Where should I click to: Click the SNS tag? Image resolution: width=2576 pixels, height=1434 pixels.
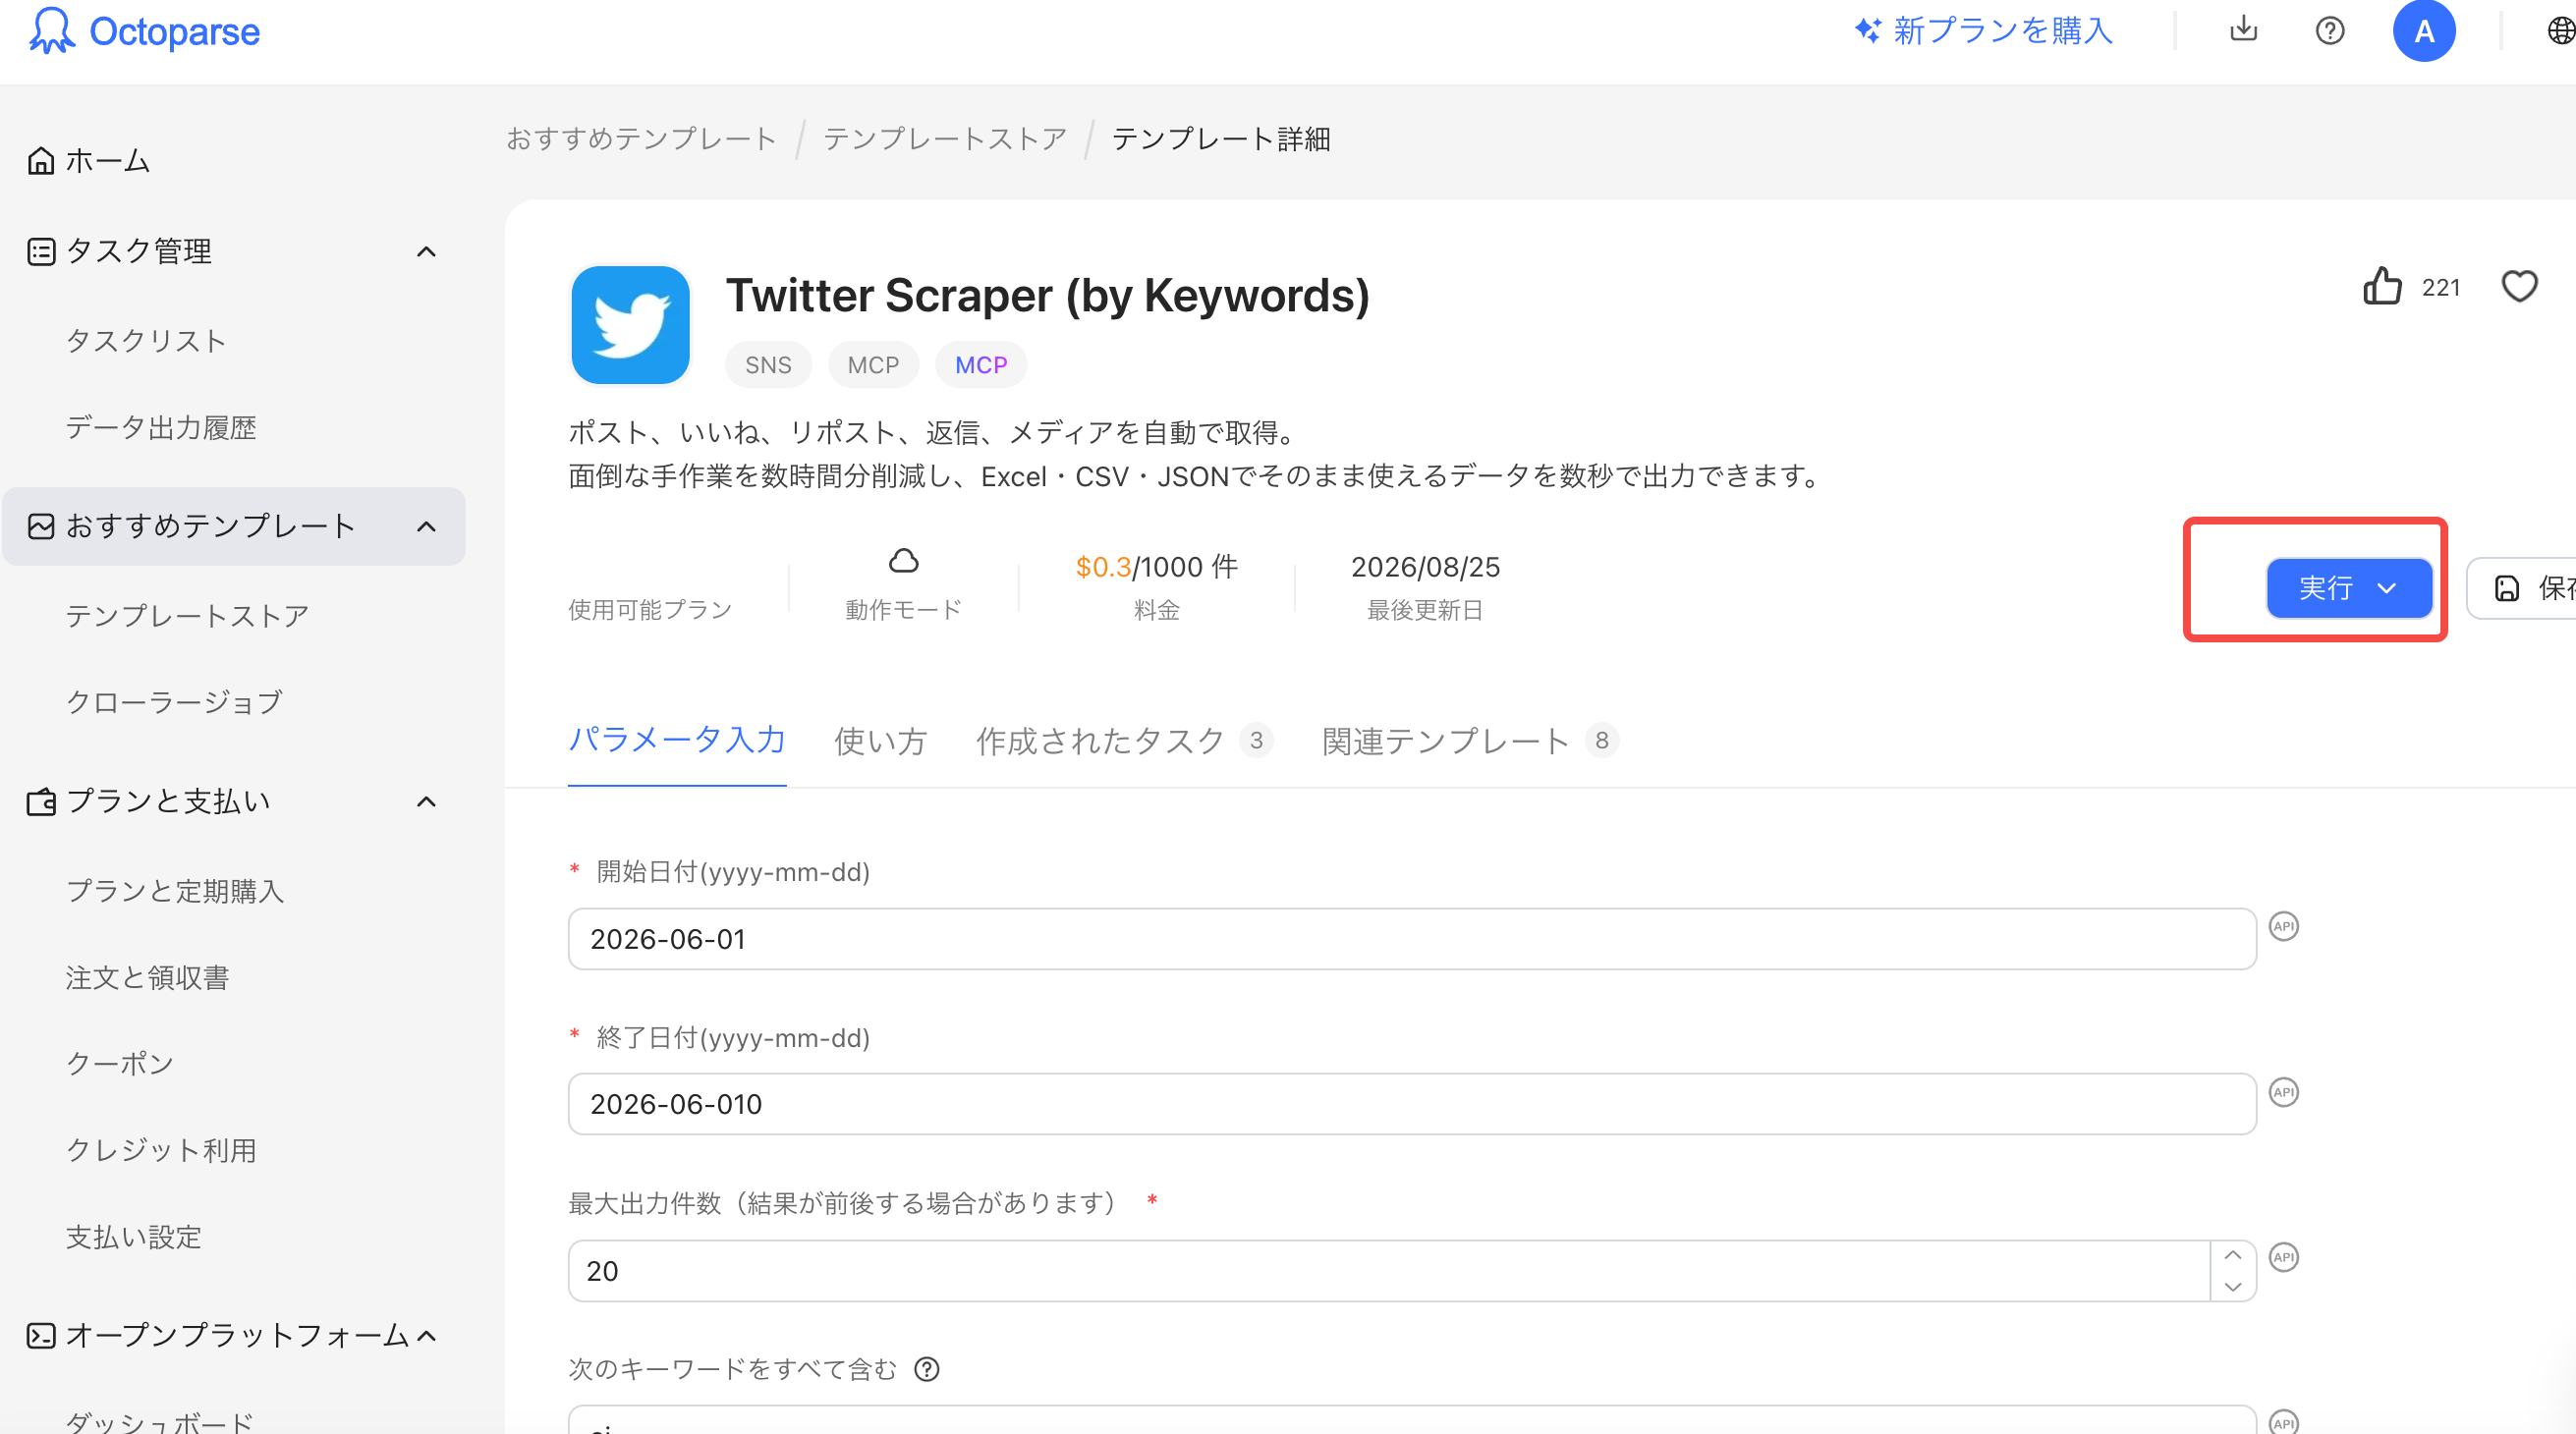(x=768, y=365)
